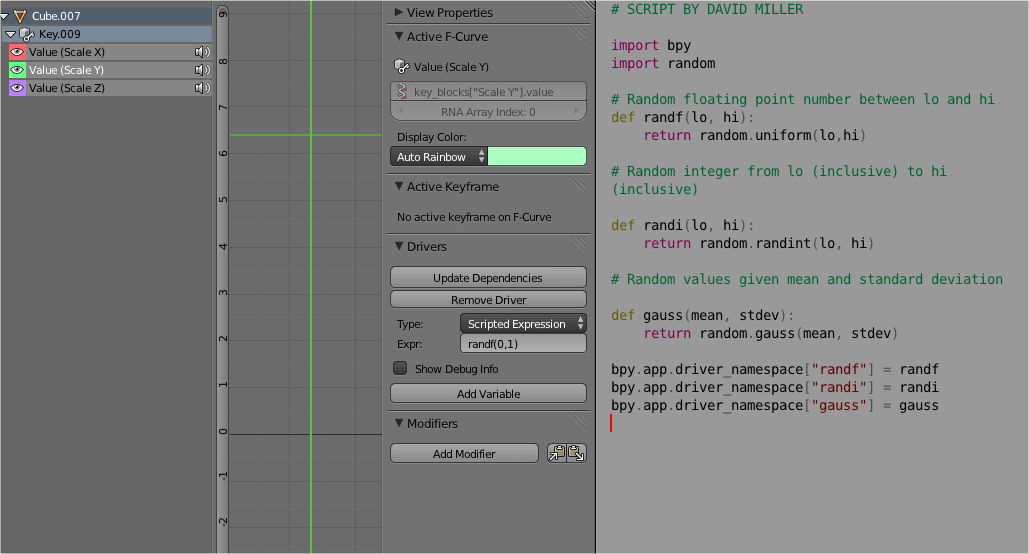Click the key_blocks["Scale Y"].value data path field
The height and width of the screenshot is (554, 1029).
coord(488,92)
